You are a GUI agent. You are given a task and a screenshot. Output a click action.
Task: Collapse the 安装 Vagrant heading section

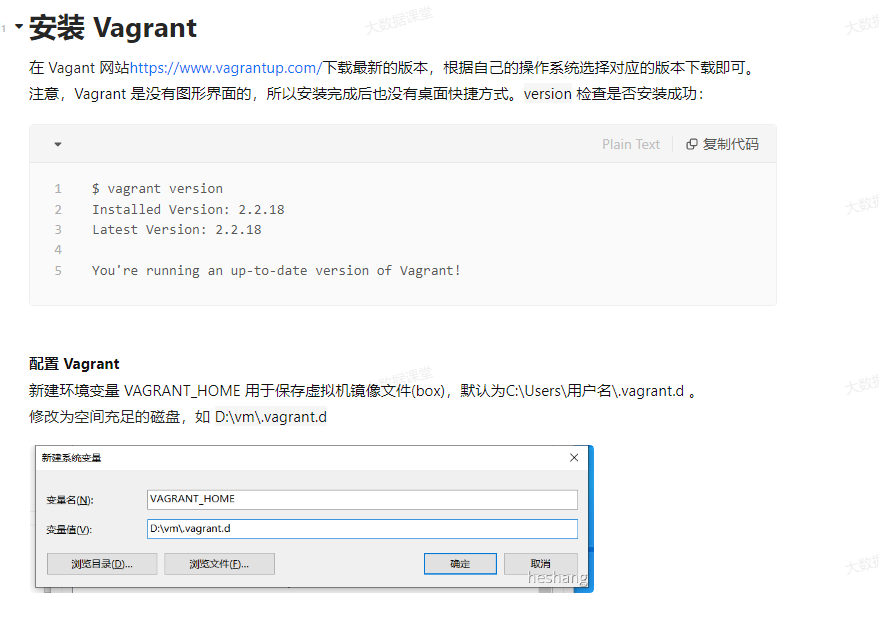pyautogui.click(x=18, y=26)
